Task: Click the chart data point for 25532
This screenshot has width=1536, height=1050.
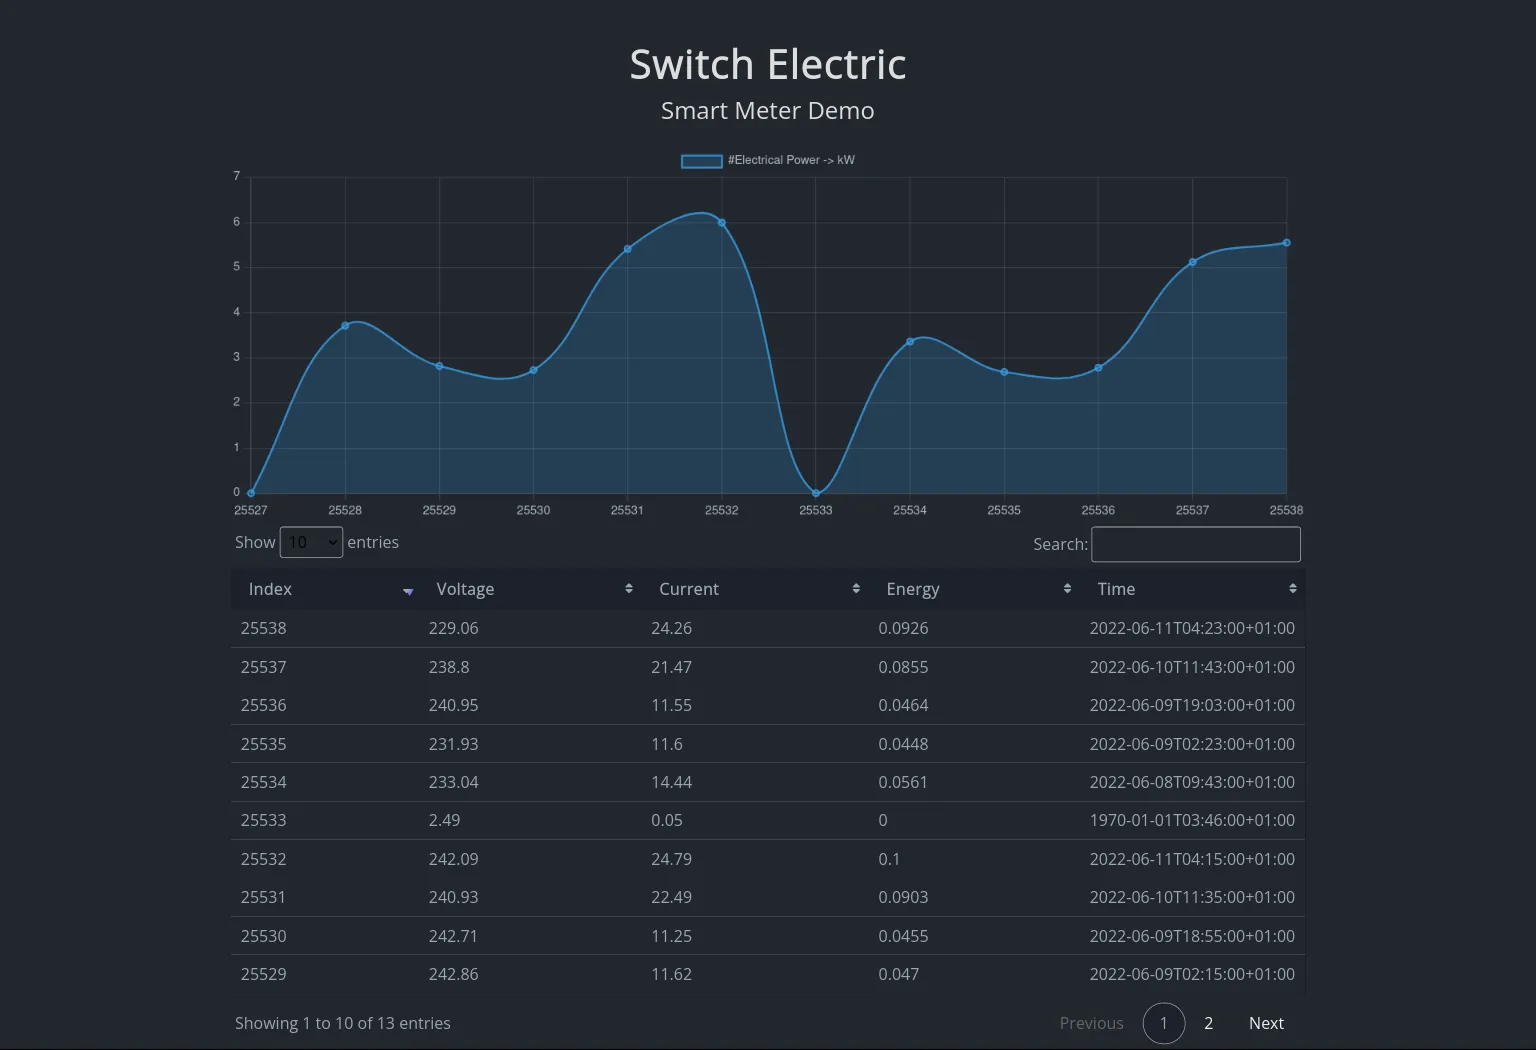Action: click(722, 222)
